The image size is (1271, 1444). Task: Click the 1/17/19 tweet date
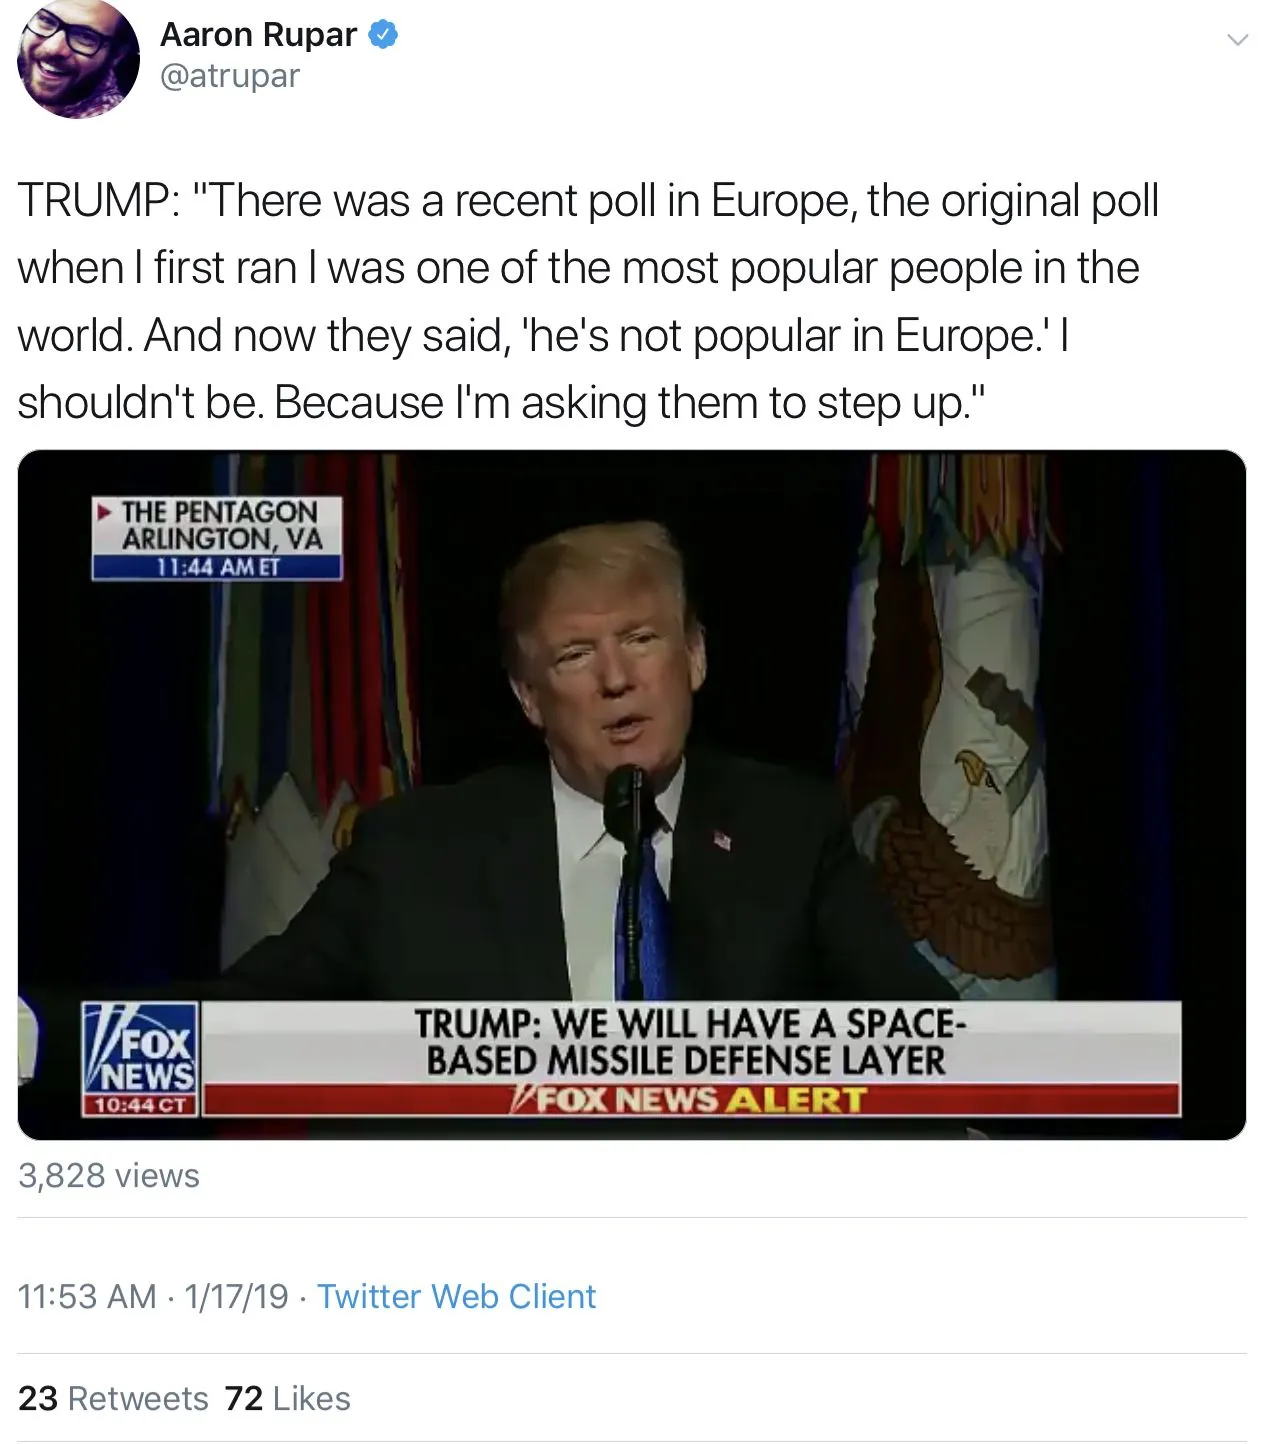236,1296
